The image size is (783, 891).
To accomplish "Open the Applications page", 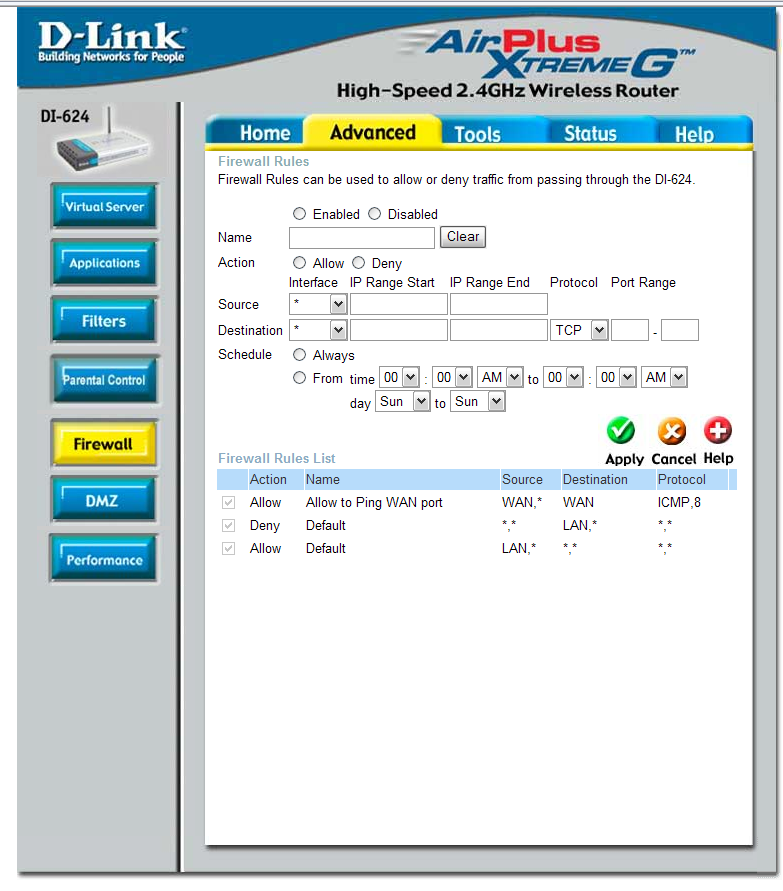I will (104, 263).
